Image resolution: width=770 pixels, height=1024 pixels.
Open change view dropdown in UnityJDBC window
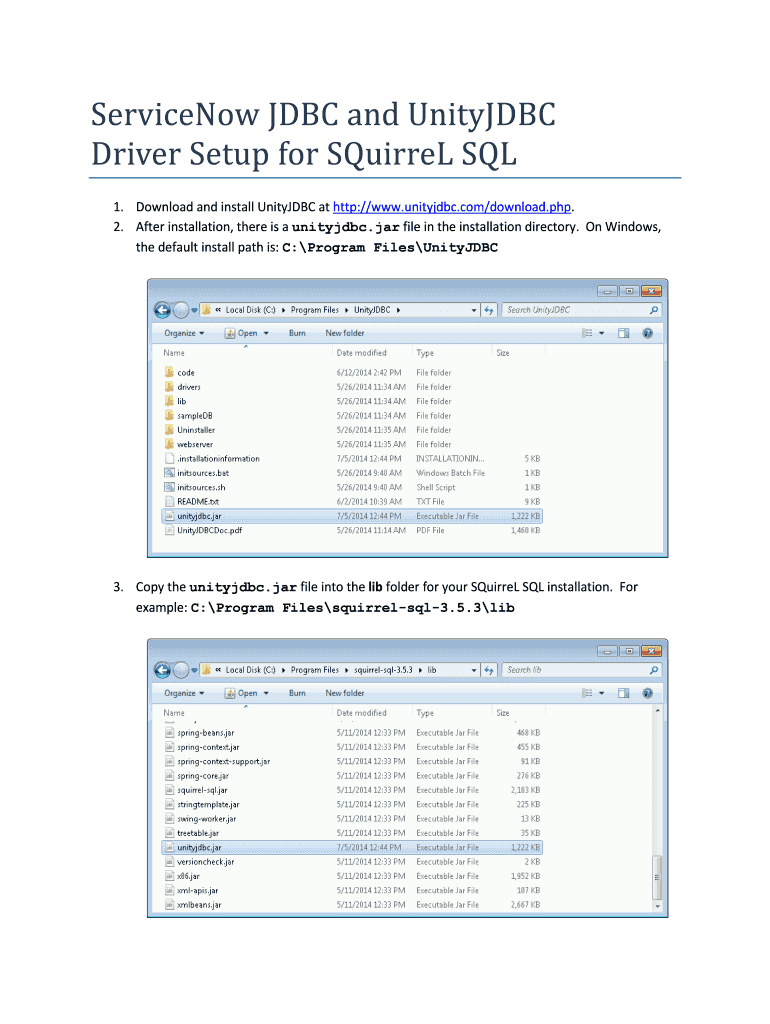[x=600, y=333]
